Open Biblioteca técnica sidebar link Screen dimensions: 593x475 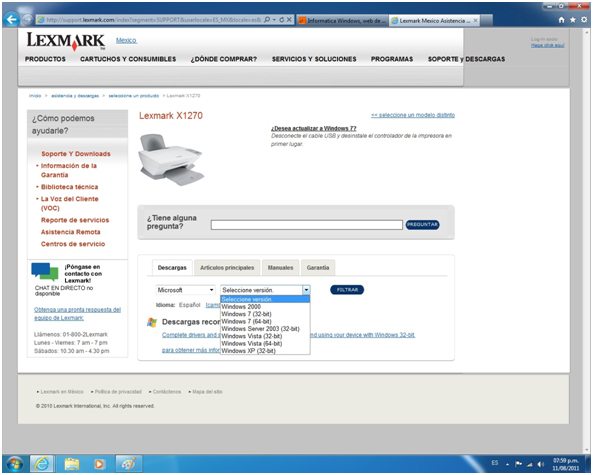click(x=69, y=187)
